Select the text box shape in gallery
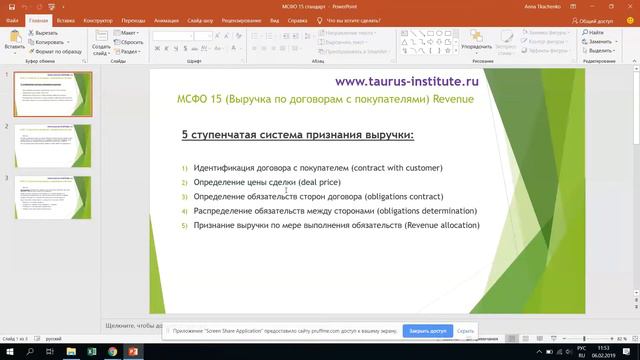The height and width of the screenshot is (360, 640). 404,33
